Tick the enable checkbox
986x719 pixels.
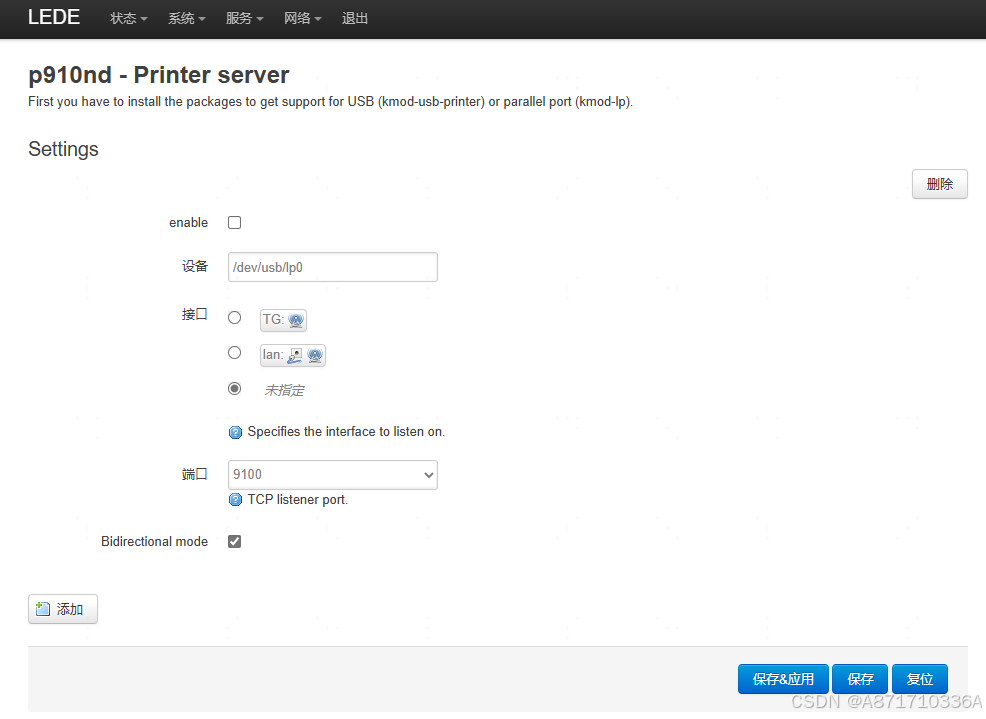click(235, 223)
